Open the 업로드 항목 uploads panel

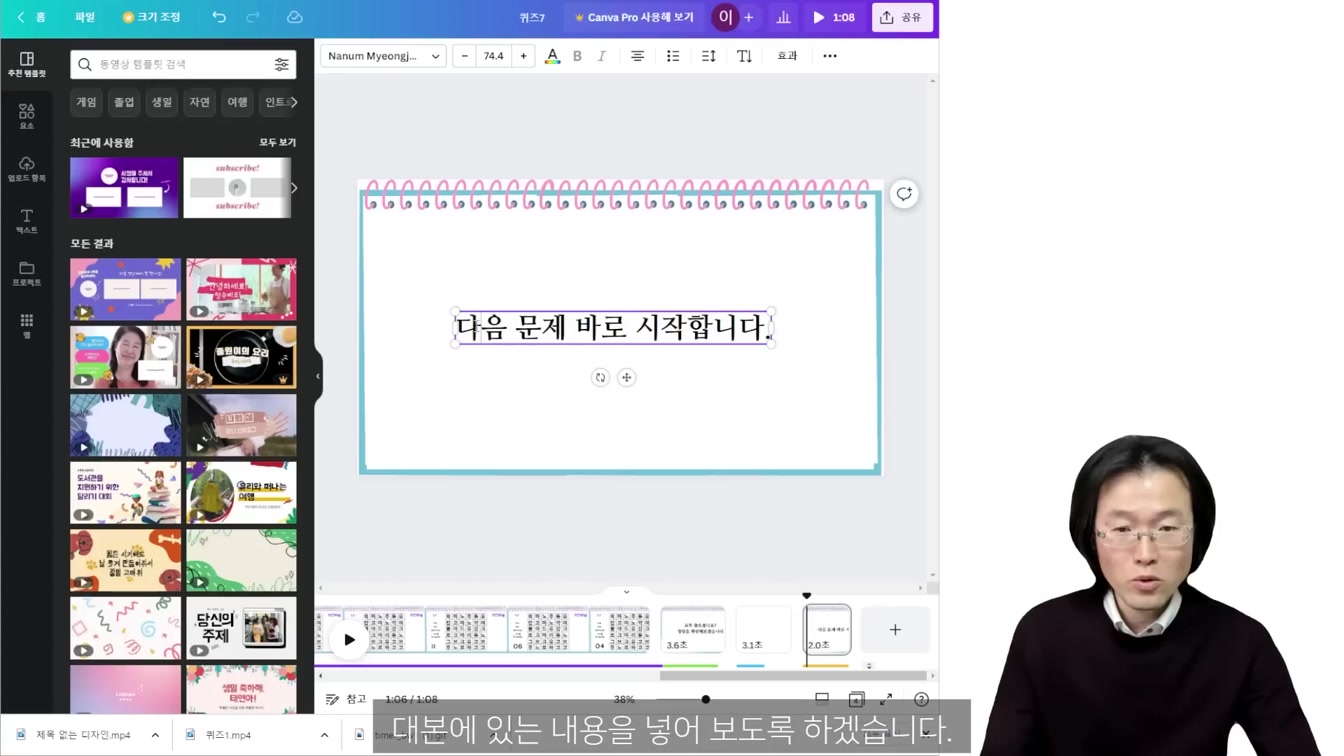[27, 168]
